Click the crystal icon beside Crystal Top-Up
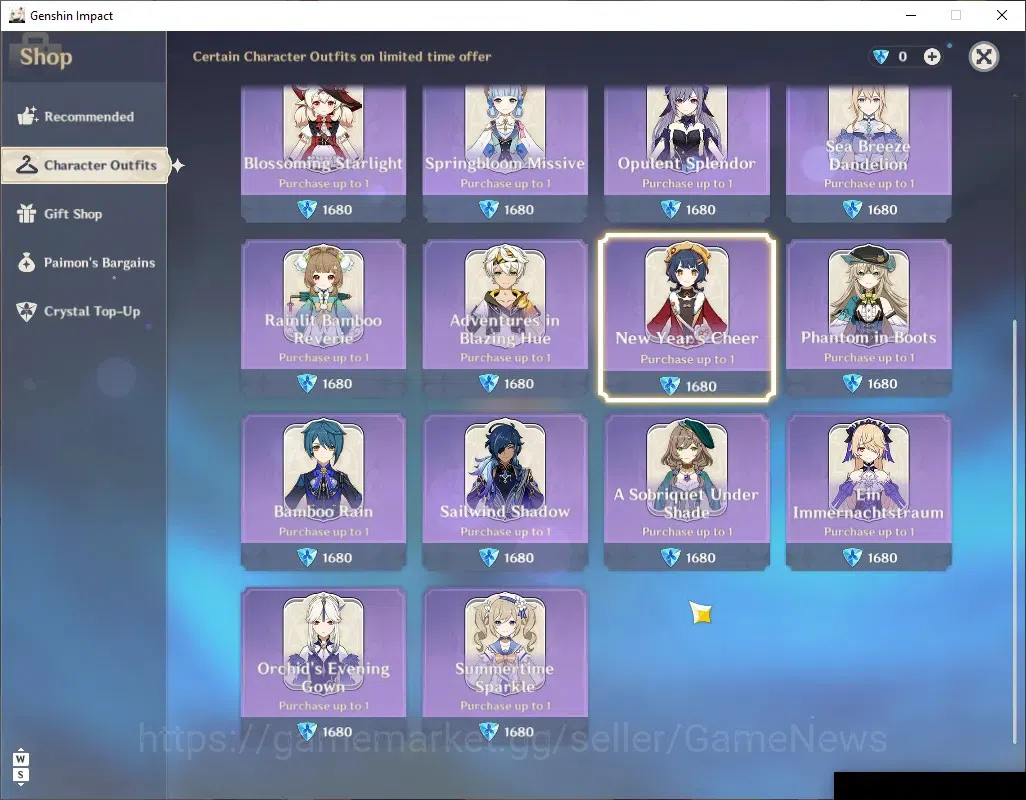This screenshot has height=800, width=1026. [26, 311]
